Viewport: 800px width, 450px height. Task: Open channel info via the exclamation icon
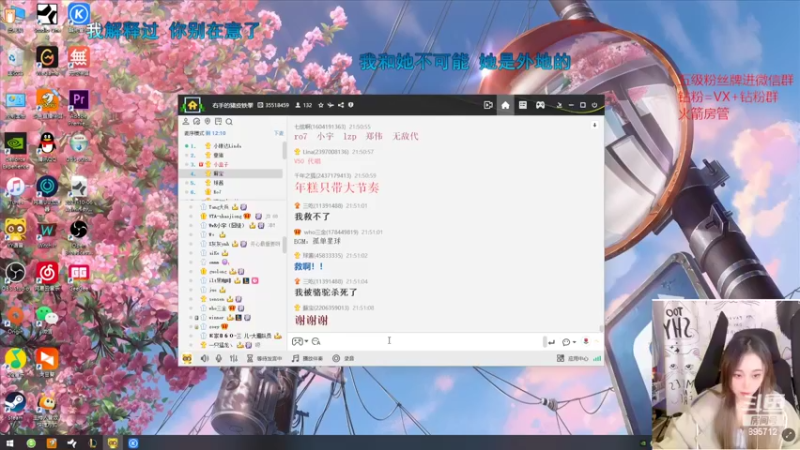tap(351, 105)
